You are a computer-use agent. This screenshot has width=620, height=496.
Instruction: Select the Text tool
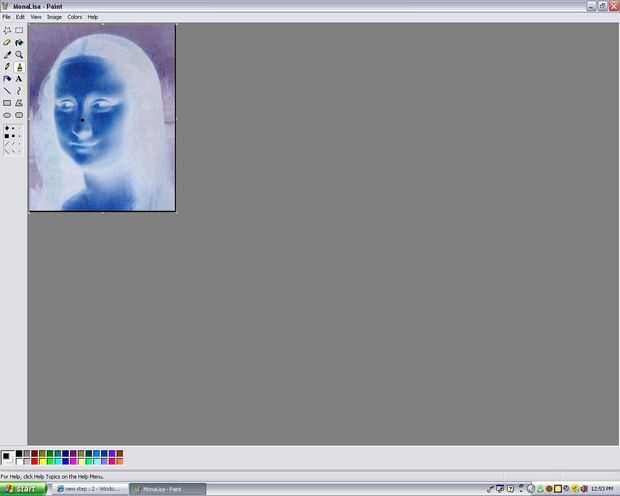coord(19,79)
